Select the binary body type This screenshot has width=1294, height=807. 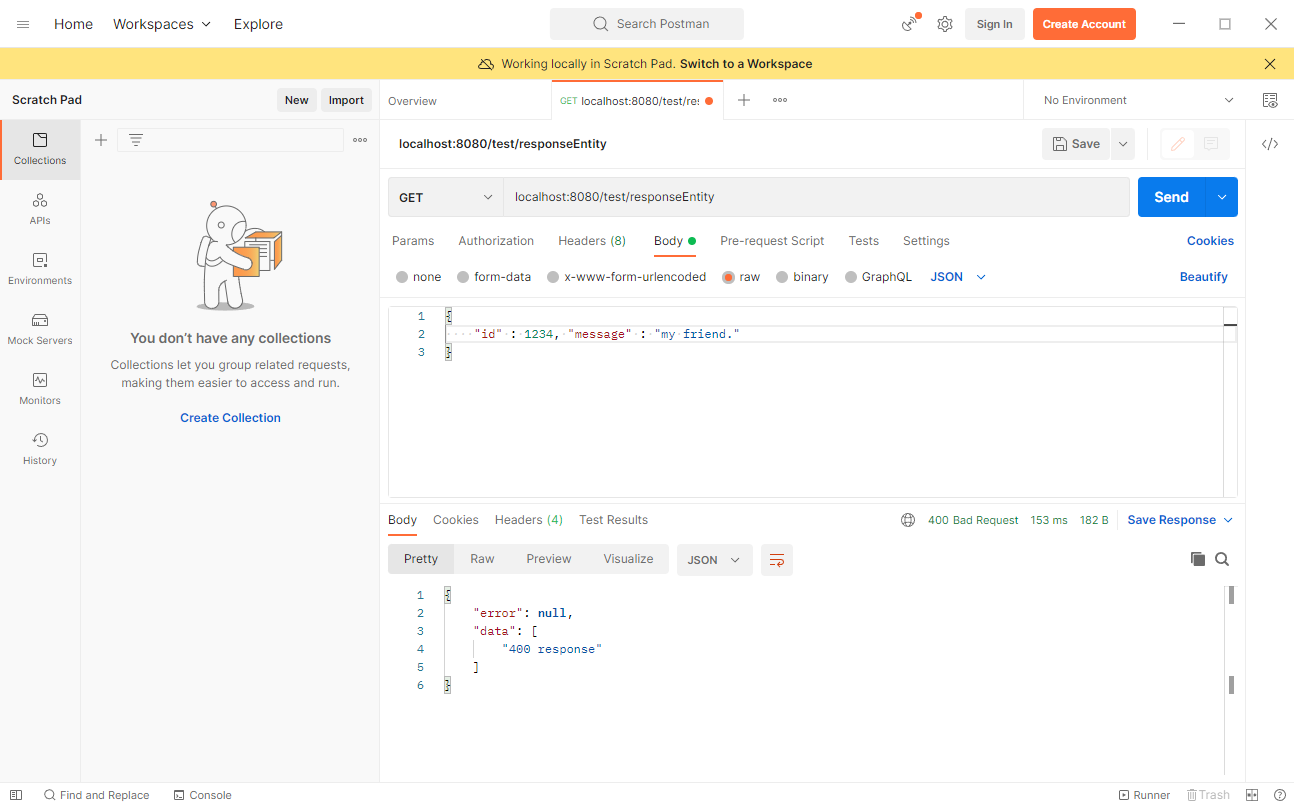click(x=782, y=277)
